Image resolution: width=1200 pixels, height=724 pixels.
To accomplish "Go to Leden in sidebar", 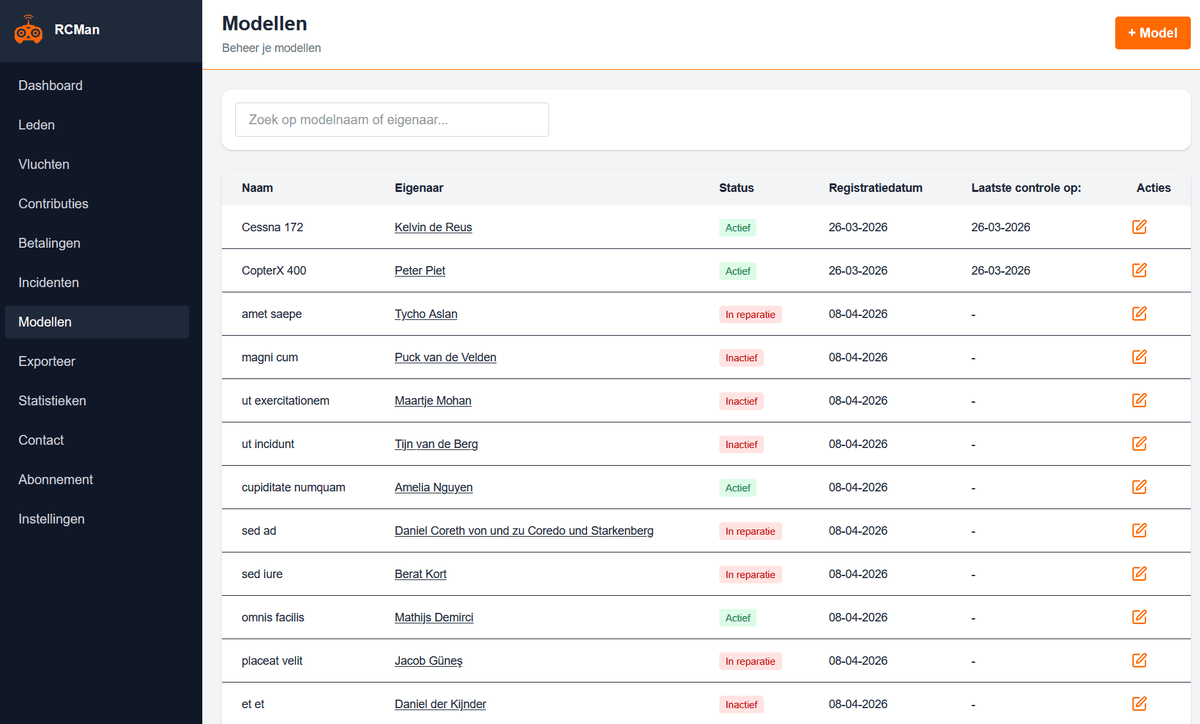I will coord(37,125).
